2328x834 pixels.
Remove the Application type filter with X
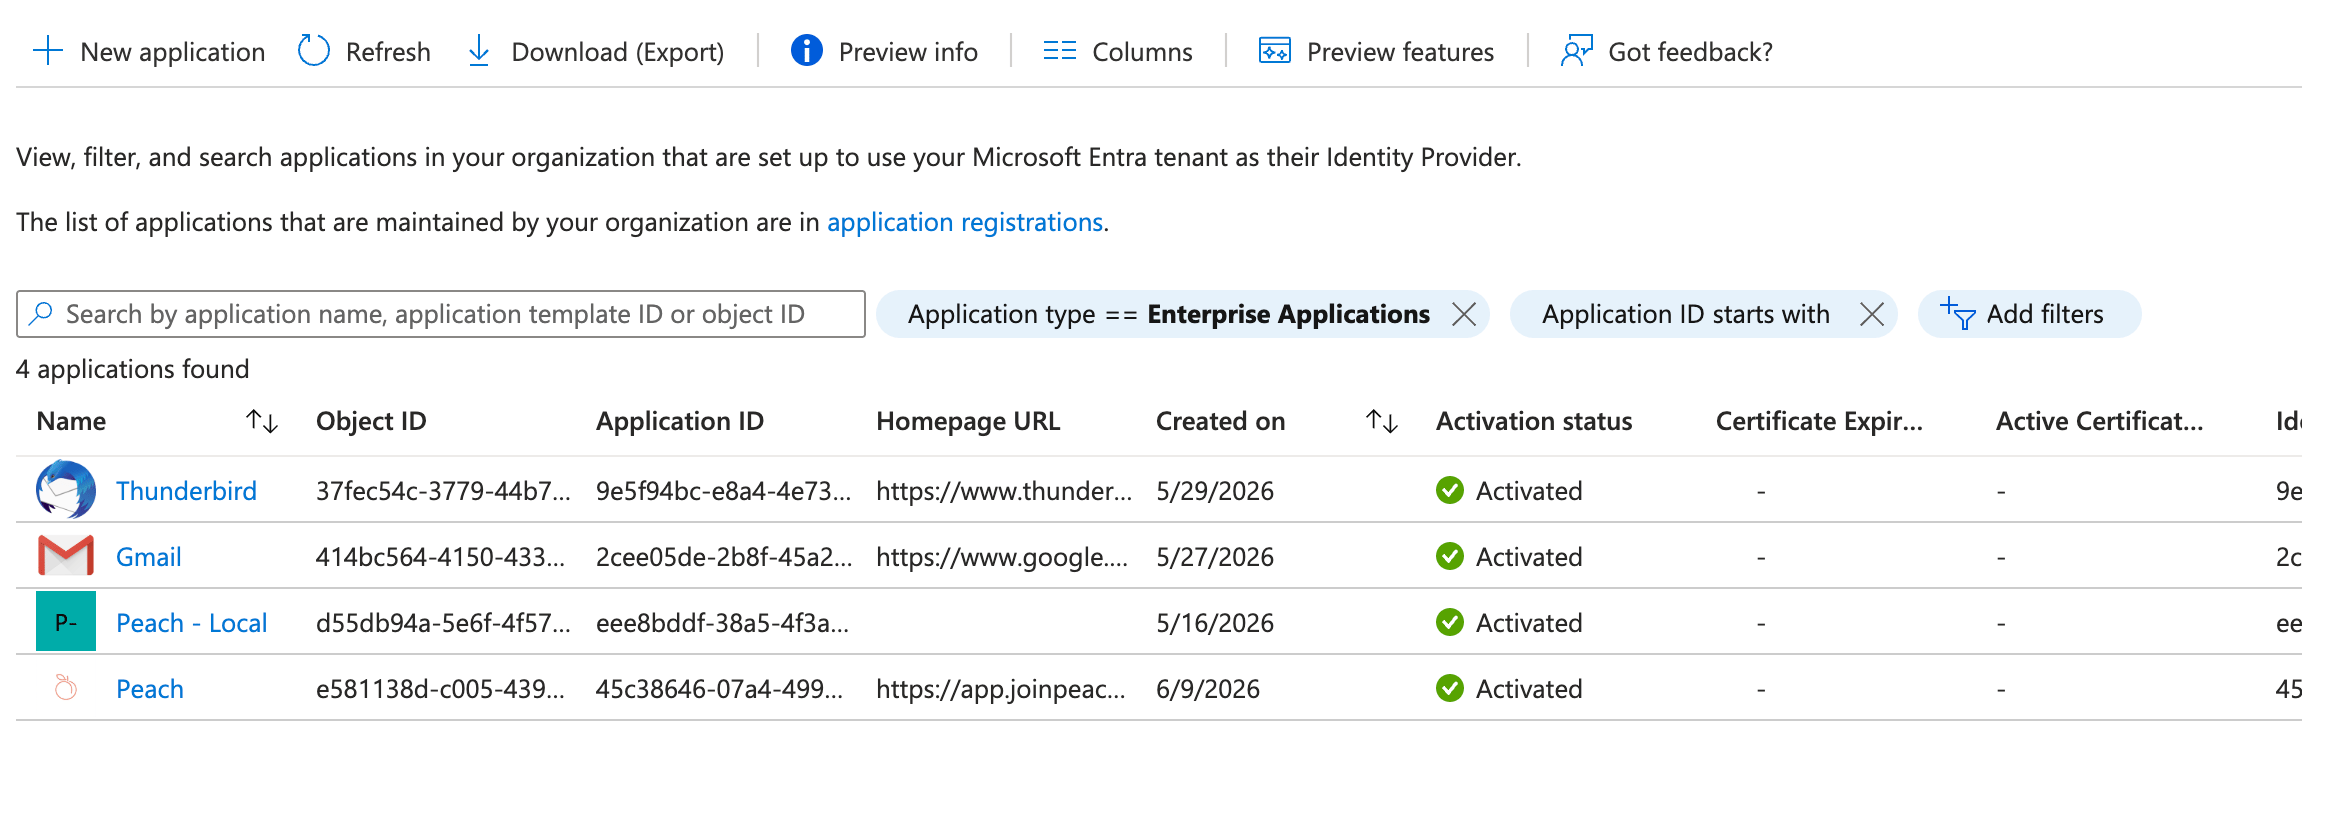[x=1464, y=314]
